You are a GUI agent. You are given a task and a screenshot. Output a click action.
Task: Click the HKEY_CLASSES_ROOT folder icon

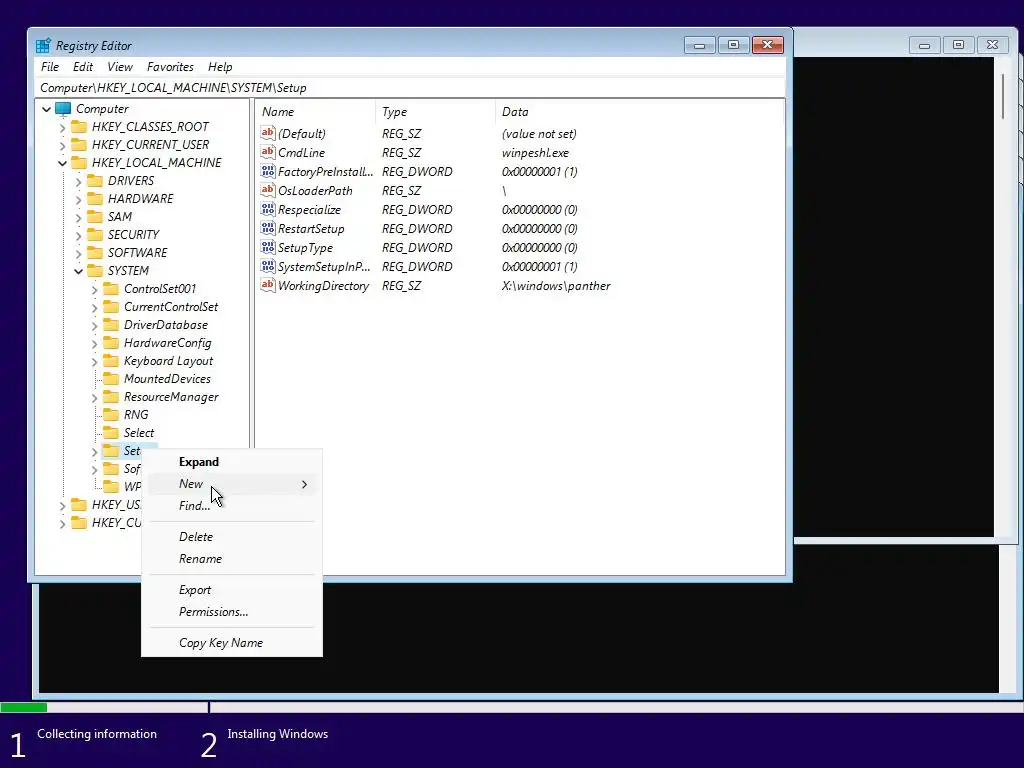pyautogui.click(x=79, y=127)
